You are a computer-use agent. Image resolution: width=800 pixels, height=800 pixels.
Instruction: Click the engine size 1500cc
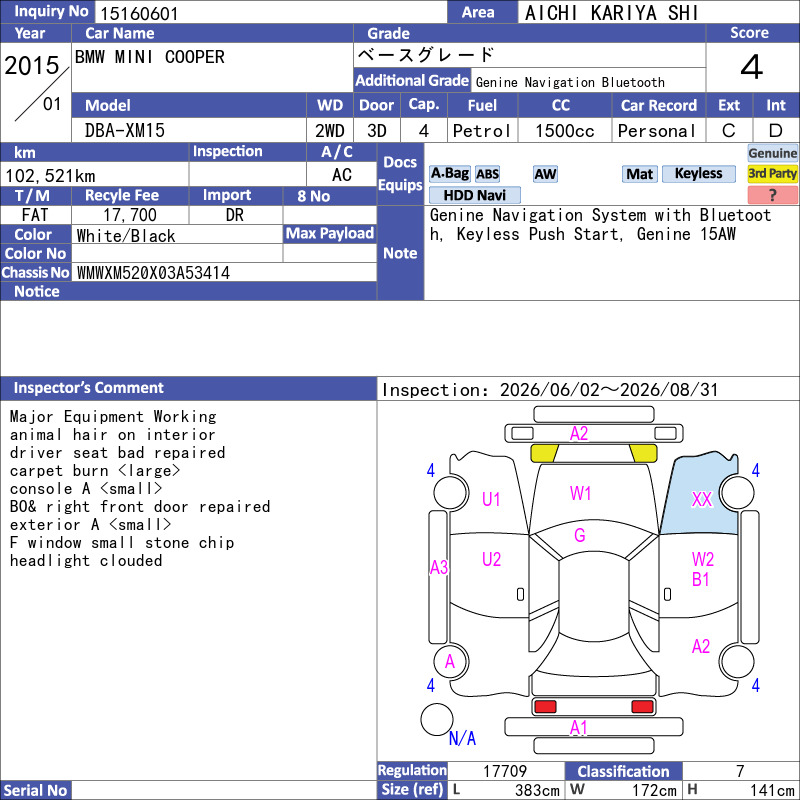tap(564, 131)
